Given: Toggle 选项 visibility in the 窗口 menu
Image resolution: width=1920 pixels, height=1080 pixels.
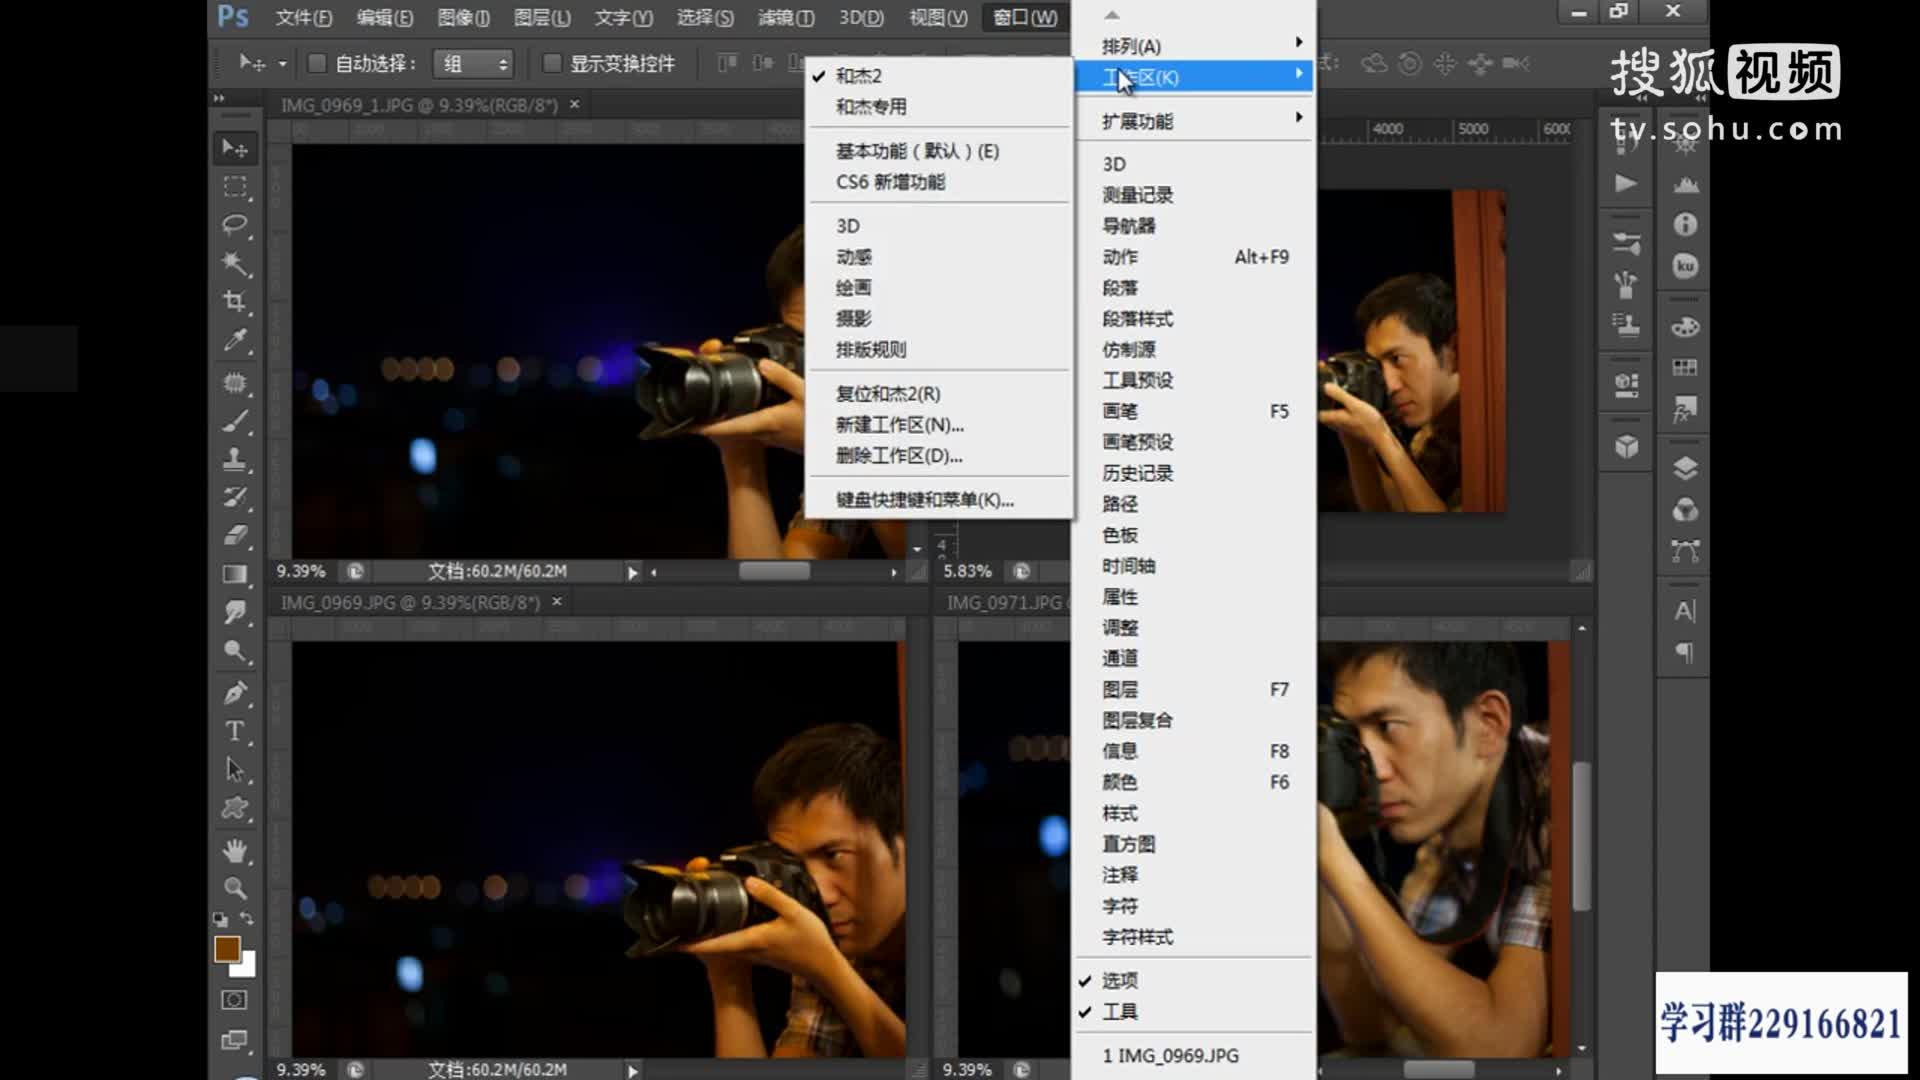Looking at the screenshot, I should (1120, 981).
